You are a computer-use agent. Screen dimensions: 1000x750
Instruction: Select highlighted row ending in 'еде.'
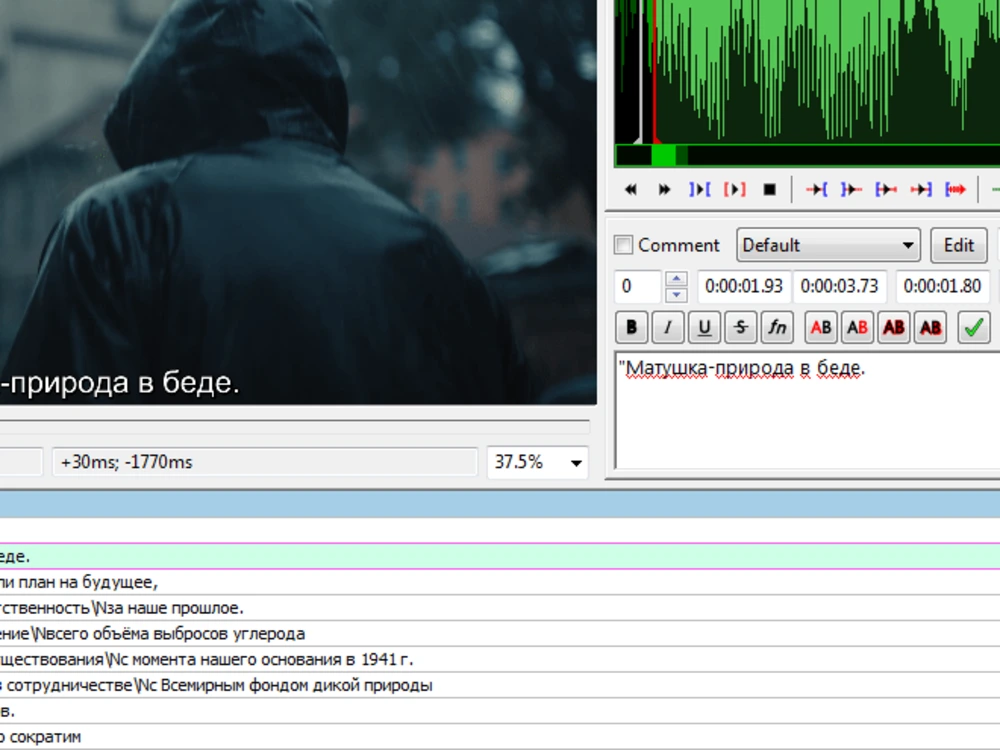pyautogui.click(x=500, y=556)
